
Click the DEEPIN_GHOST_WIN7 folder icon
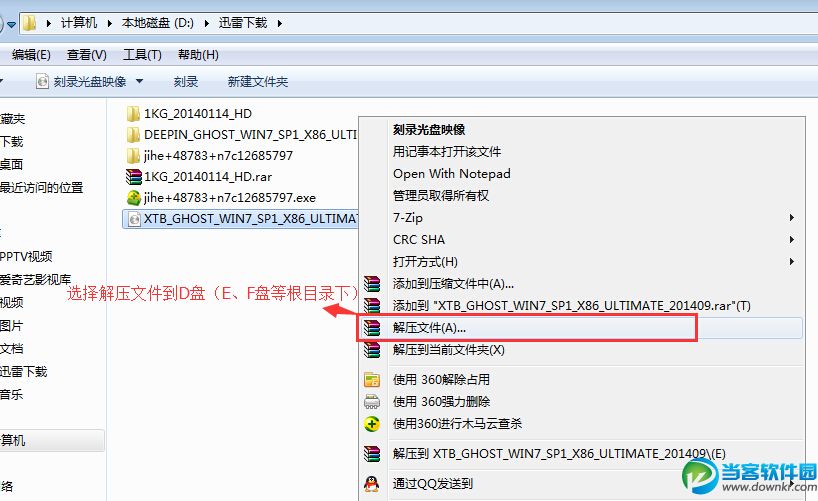133,135
